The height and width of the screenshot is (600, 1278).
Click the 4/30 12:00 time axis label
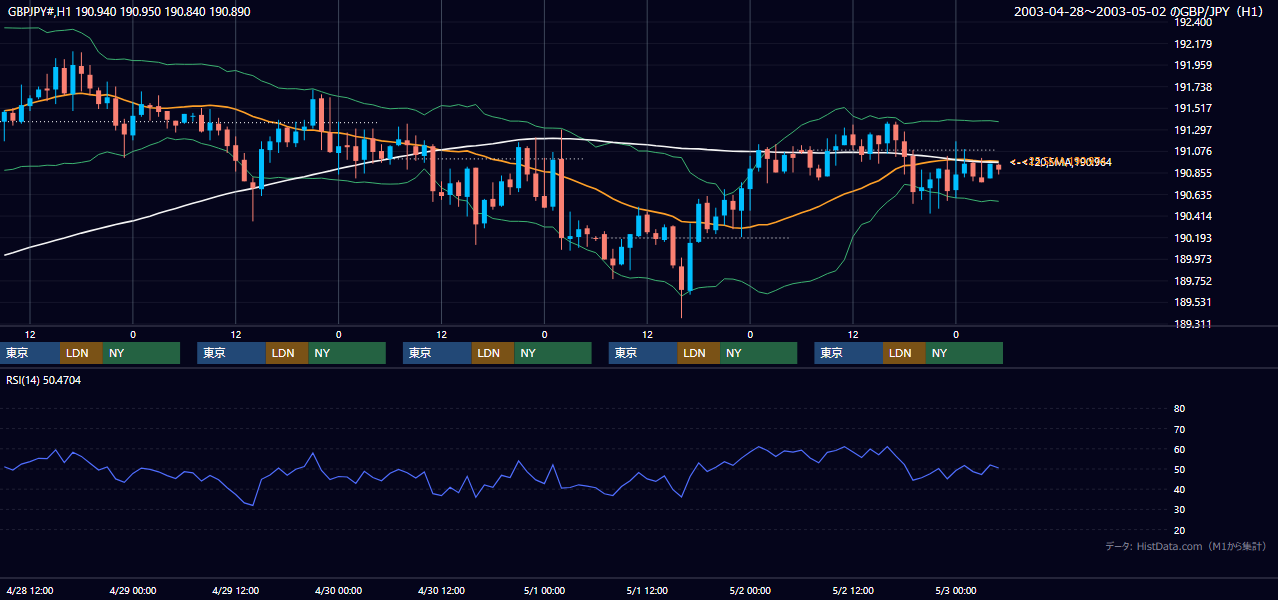point(441,590)
